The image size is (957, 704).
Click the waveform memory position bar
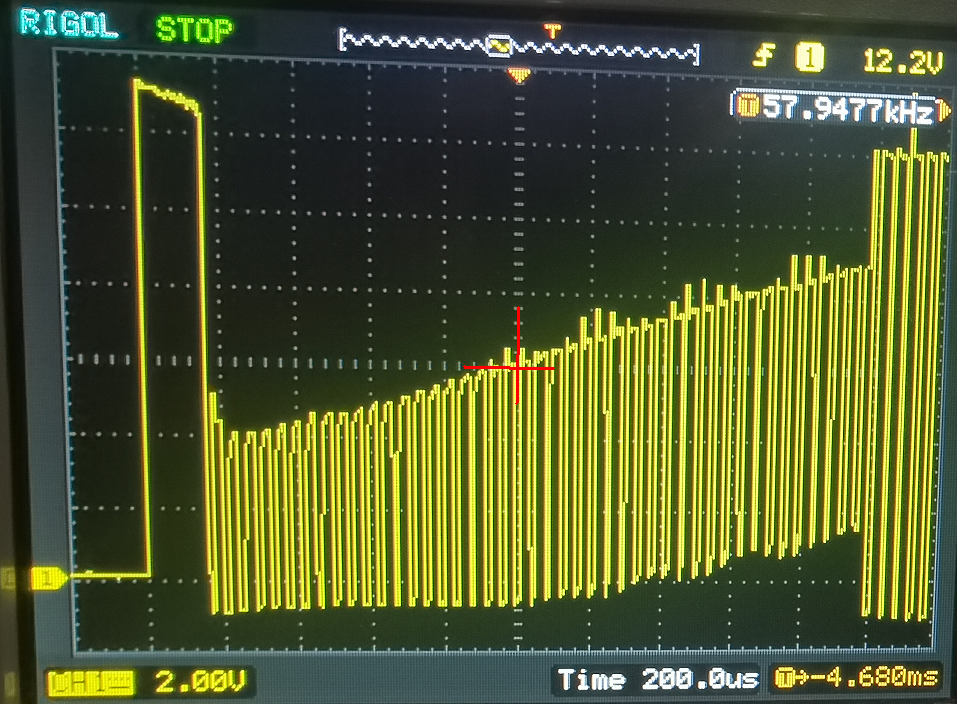coord(519,45)
